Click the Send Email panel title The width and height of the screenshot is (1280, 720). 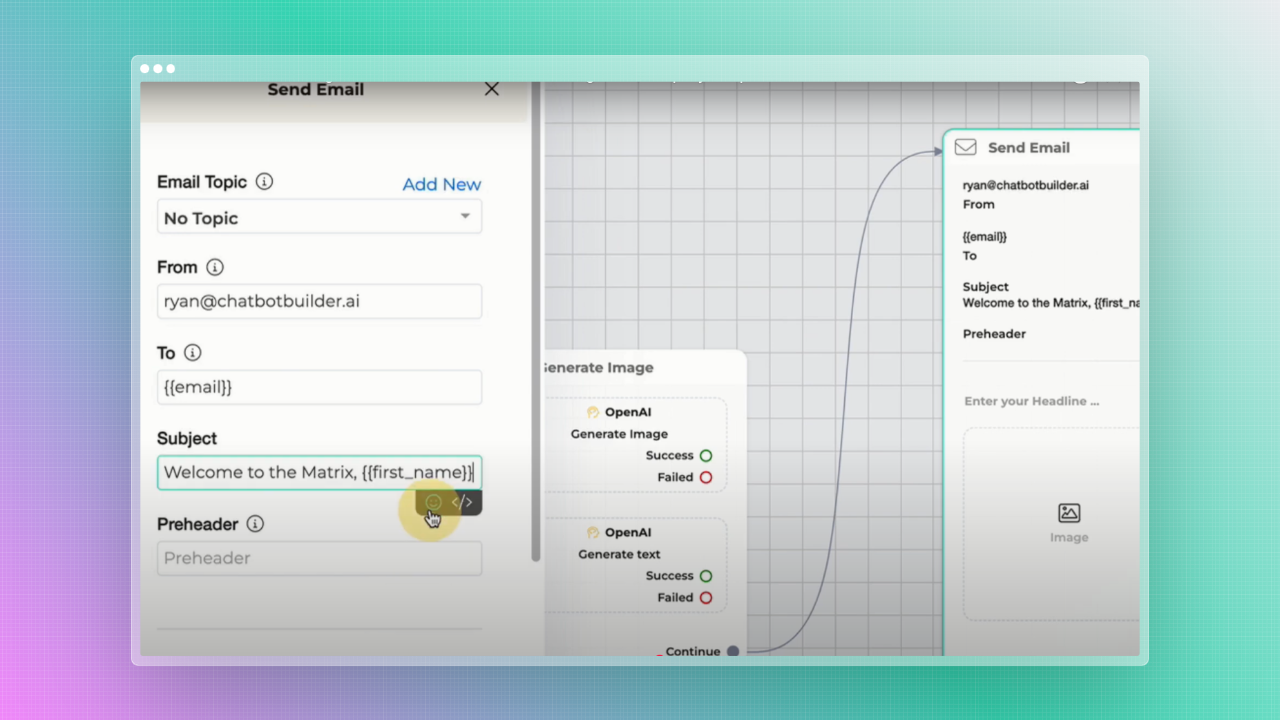click(316, 90)
